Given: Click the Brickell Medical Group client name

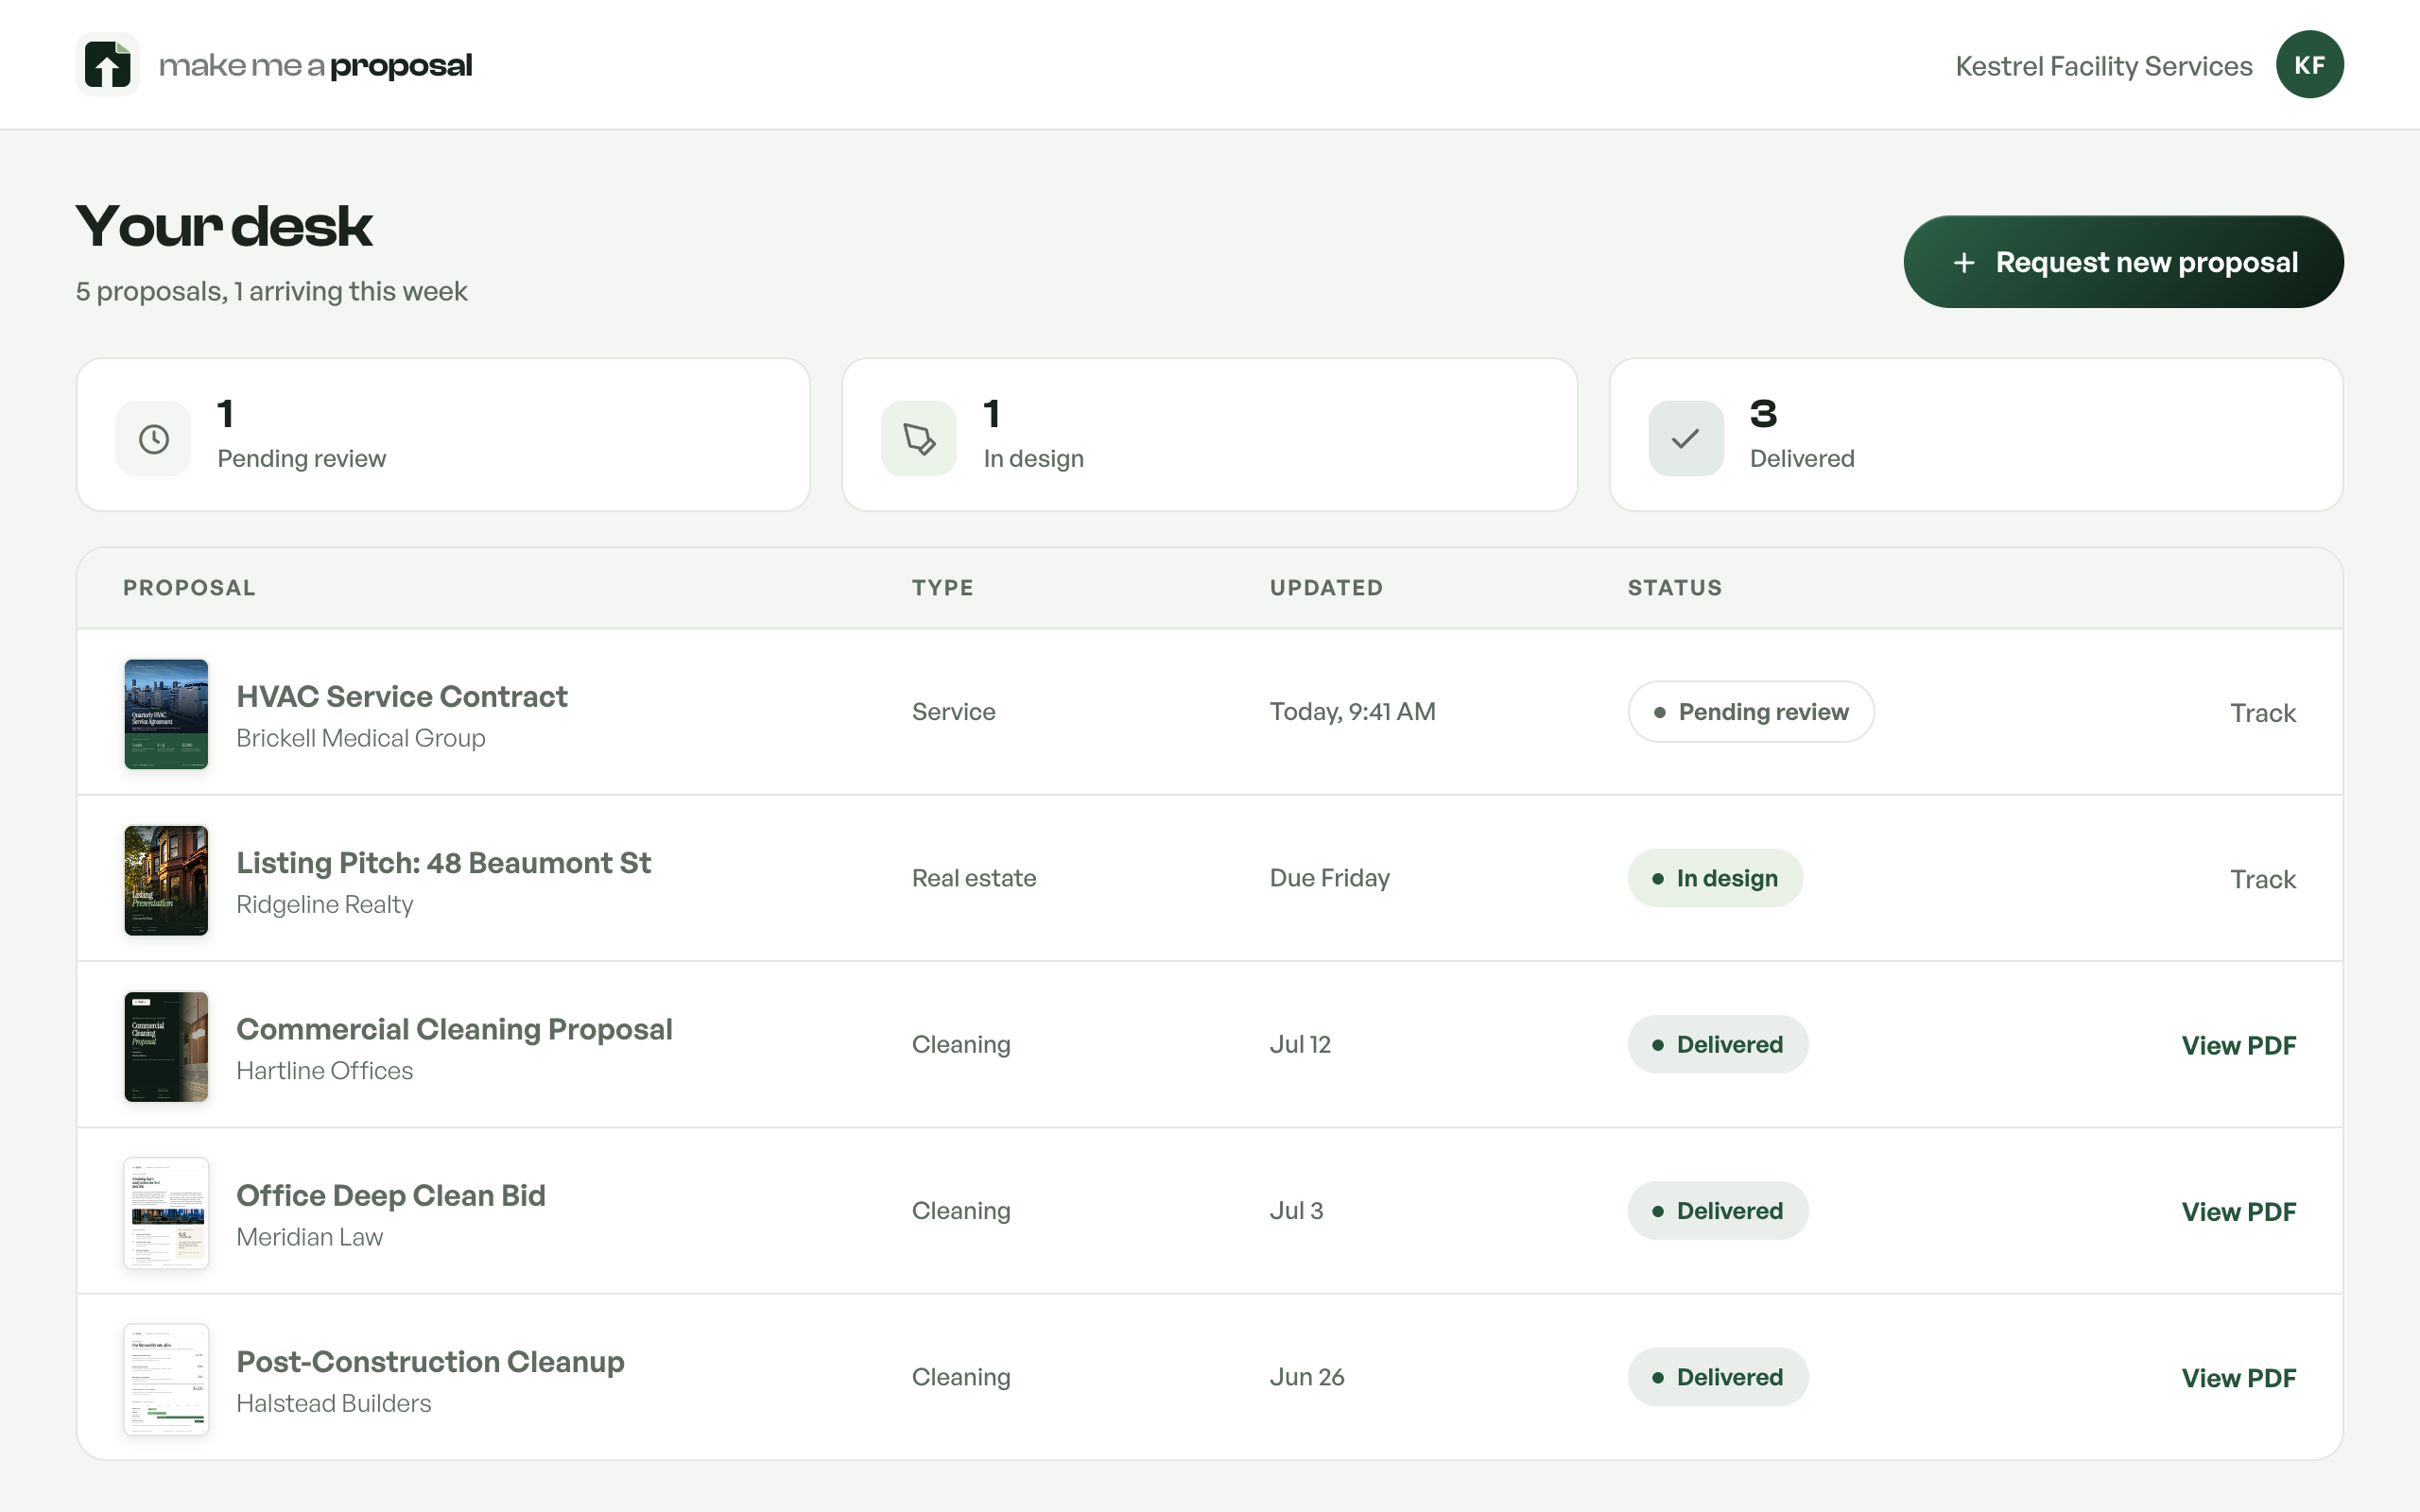Looking at the screenshot, I should click(x=361, y=738).
